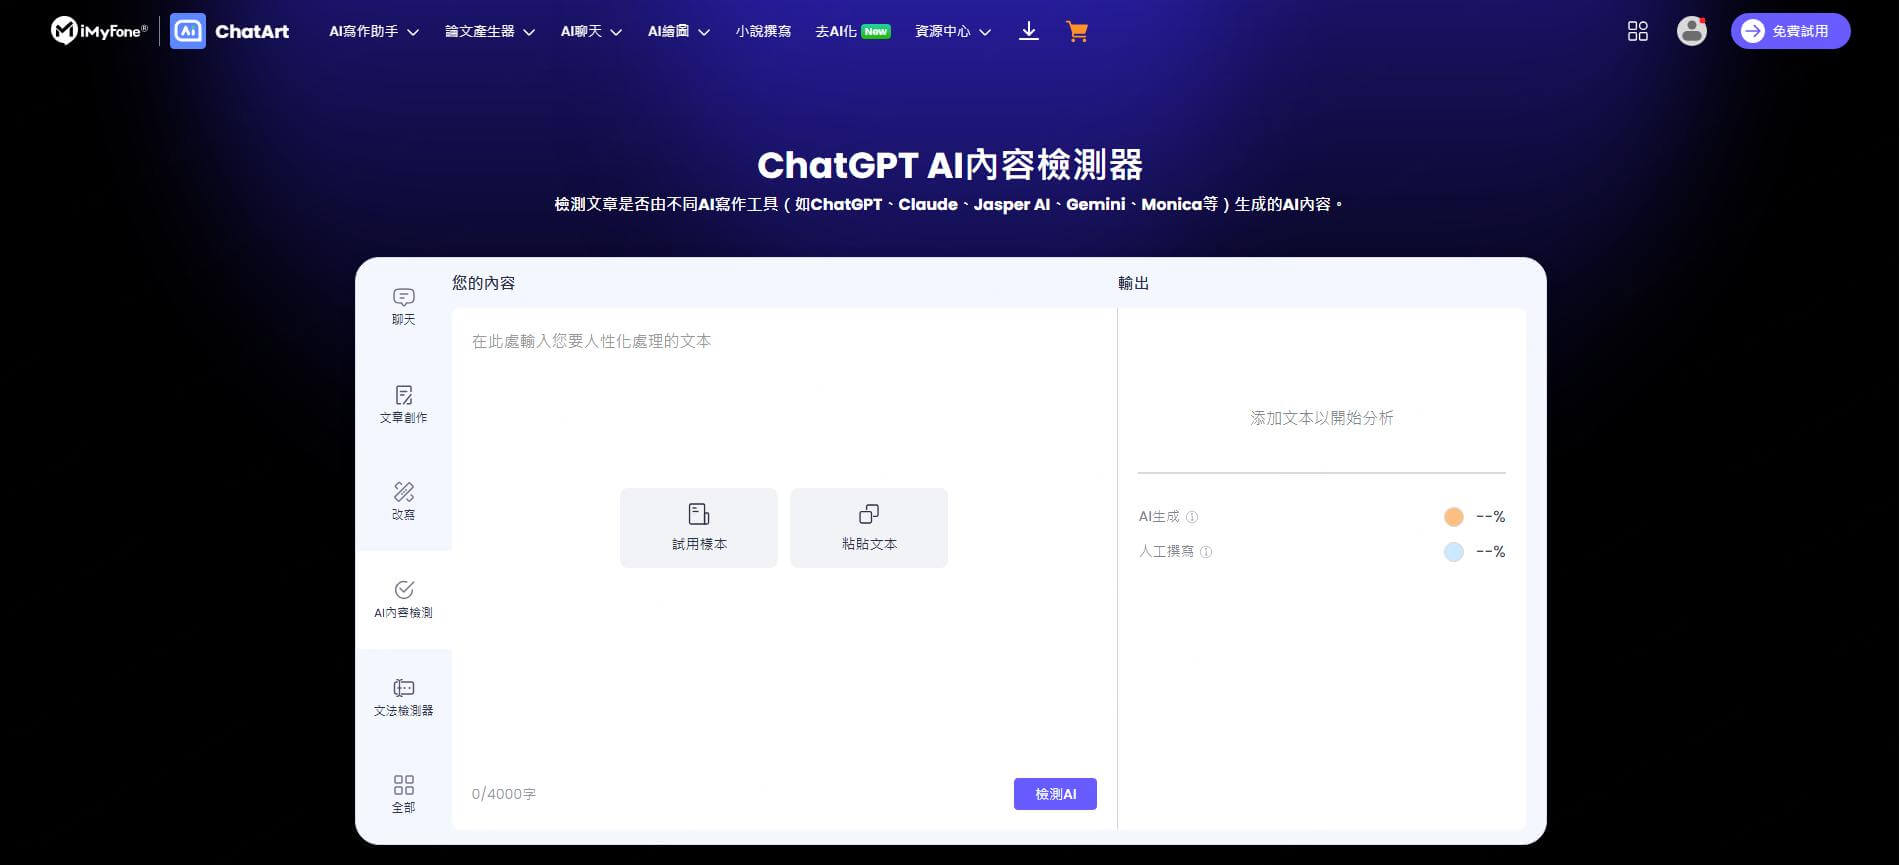Click the 試用樣本 sample button
Screen dimensions: 1900x865
pyautogui.click(x=699, y=528)
